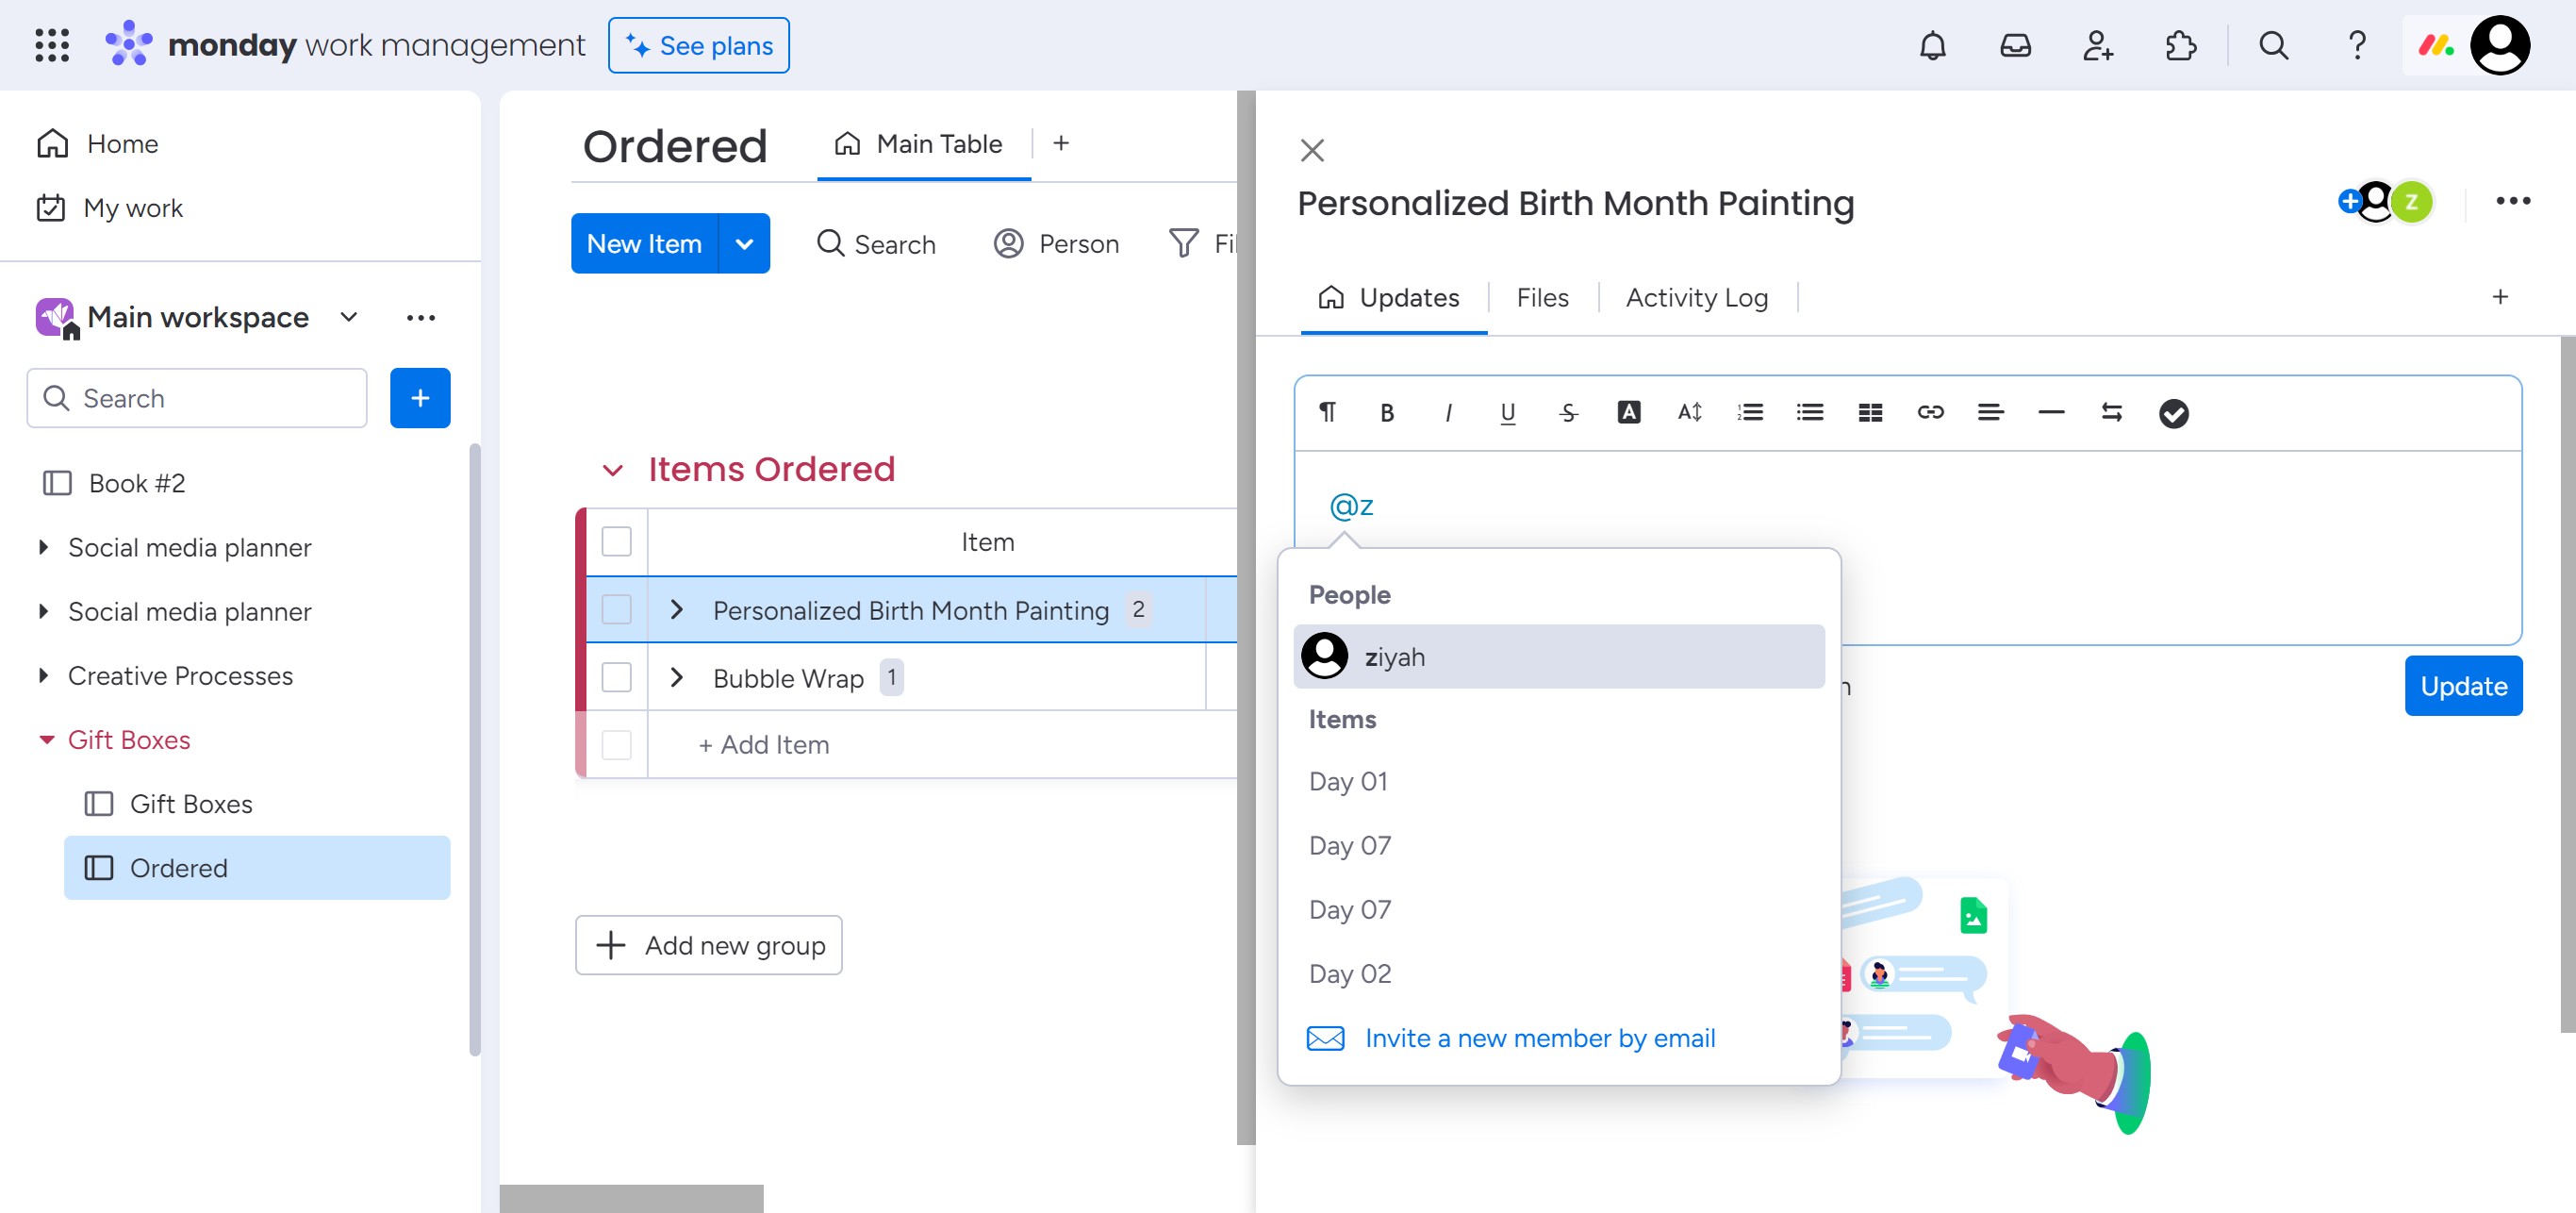Click Invite a new member by email

(1539, 1038)
